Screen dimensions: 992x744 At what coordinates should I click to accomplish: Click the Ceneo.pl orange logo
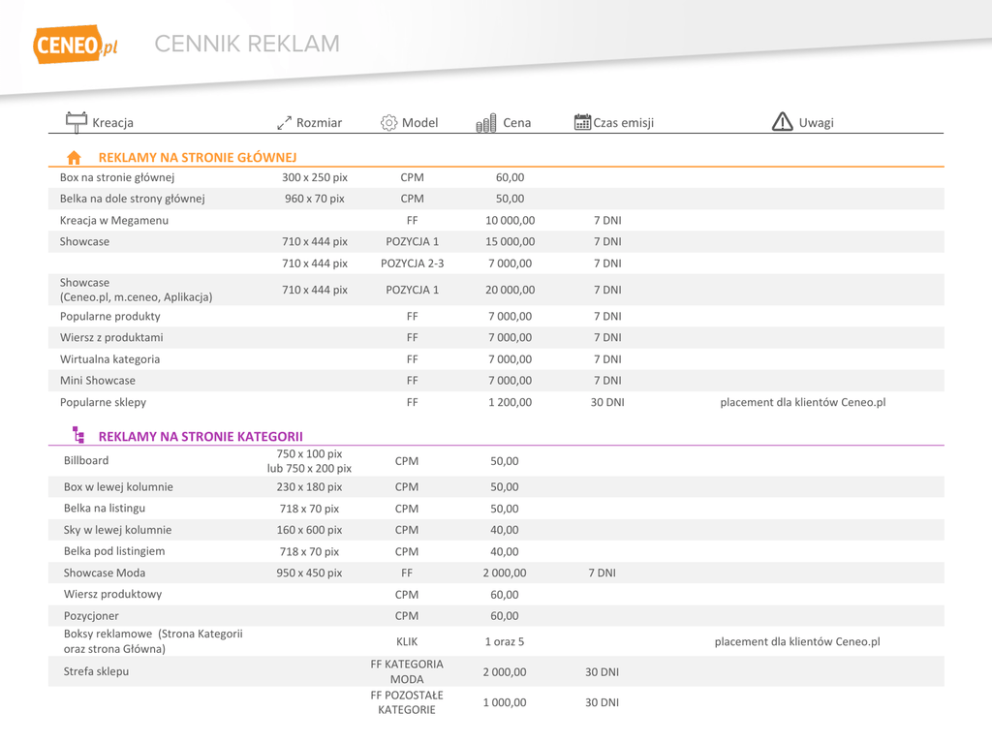click(75, 45)
